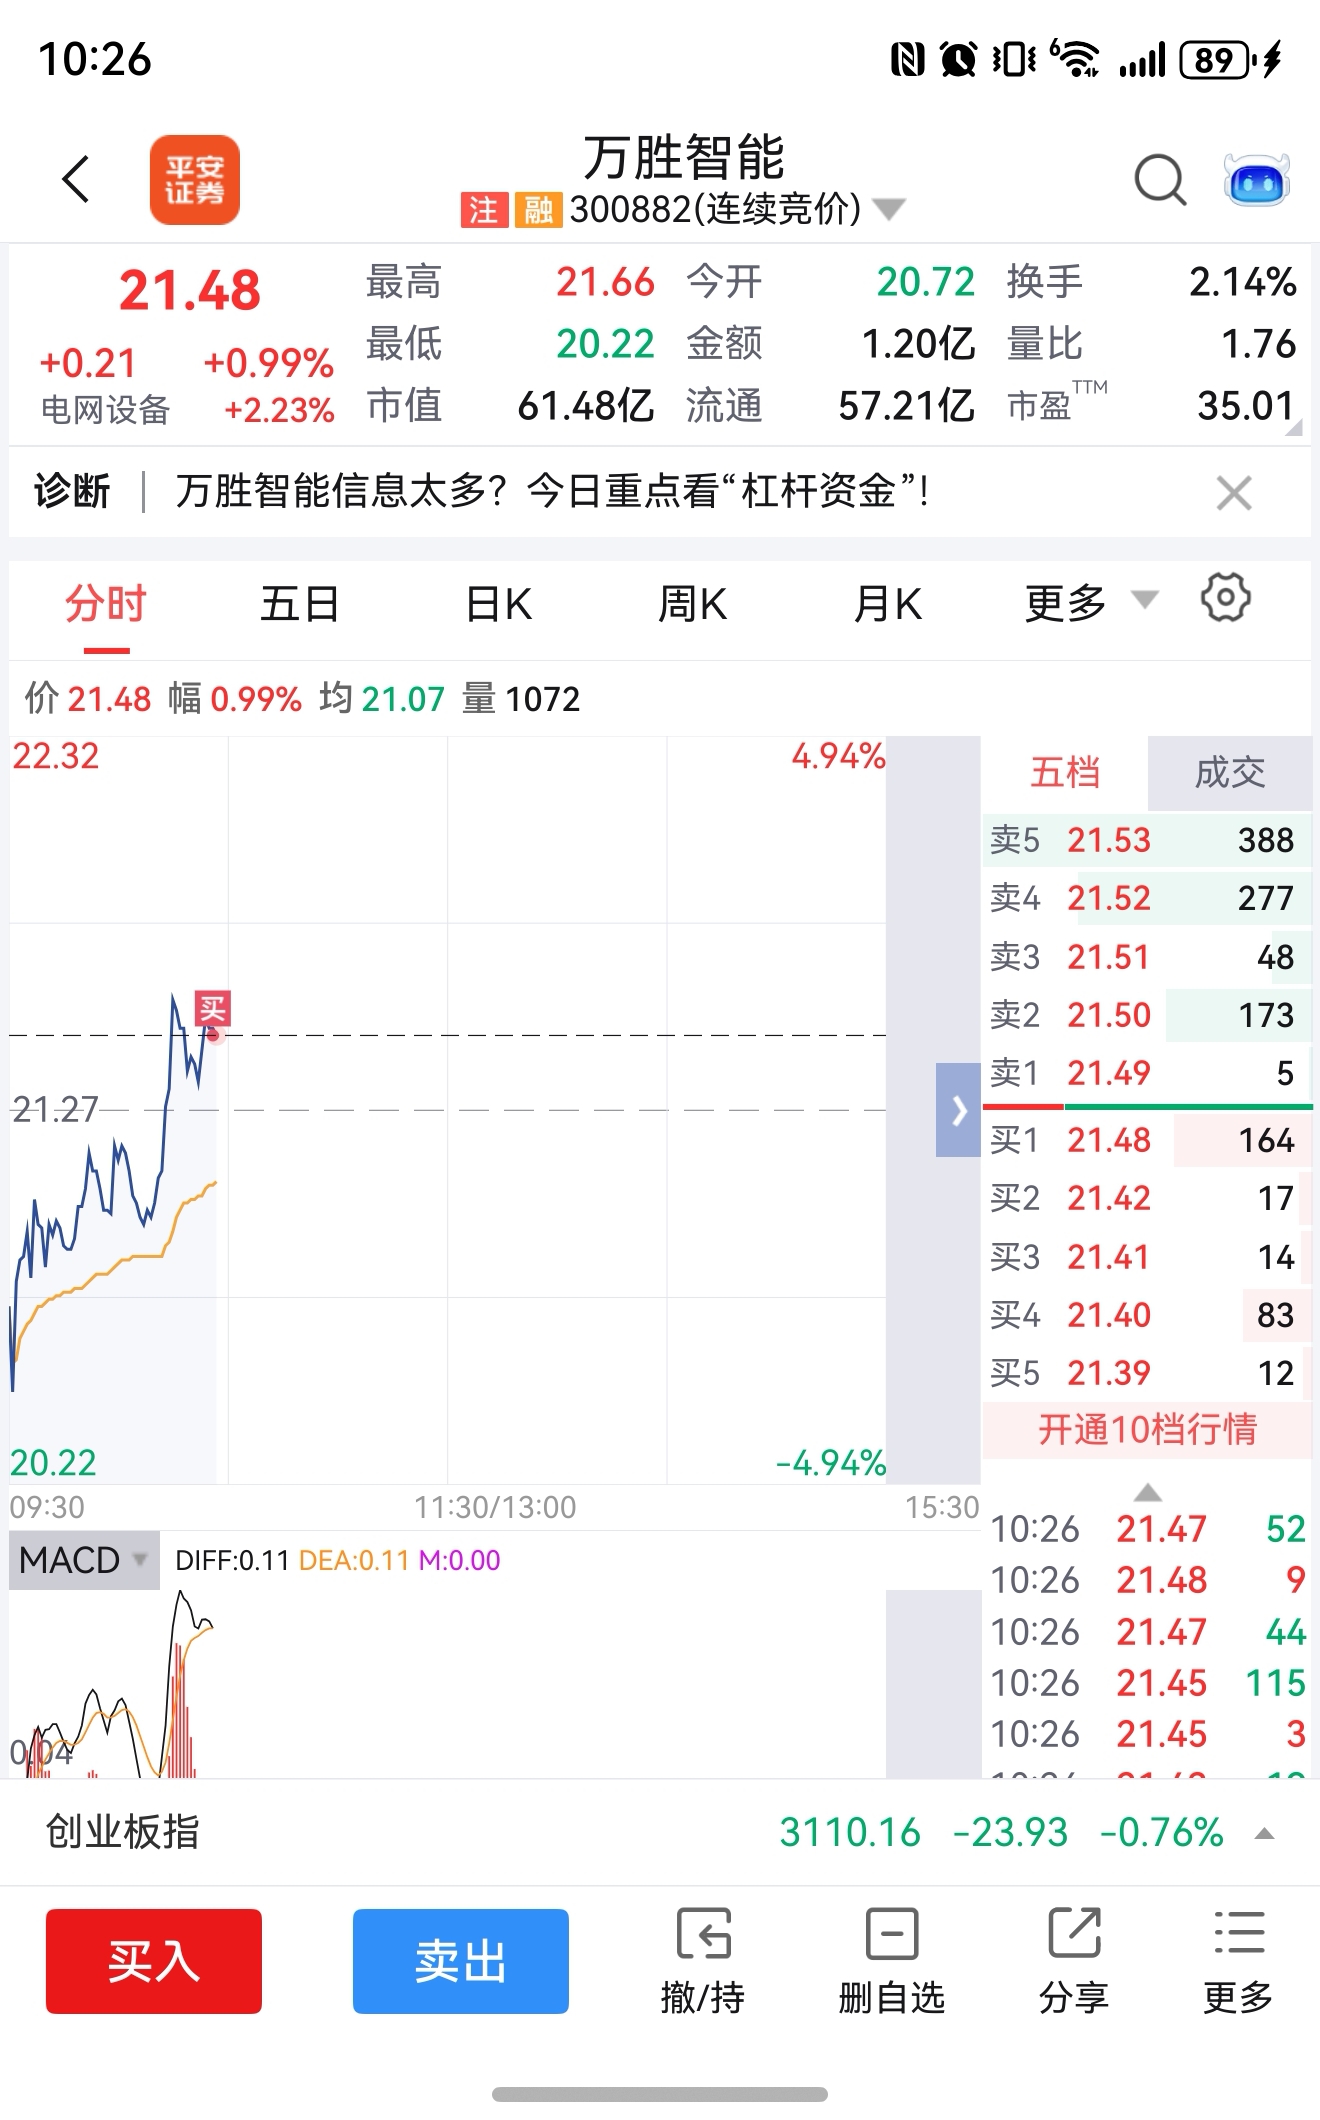Expand the stock title dropdown triangle

(x=889, y=209)
